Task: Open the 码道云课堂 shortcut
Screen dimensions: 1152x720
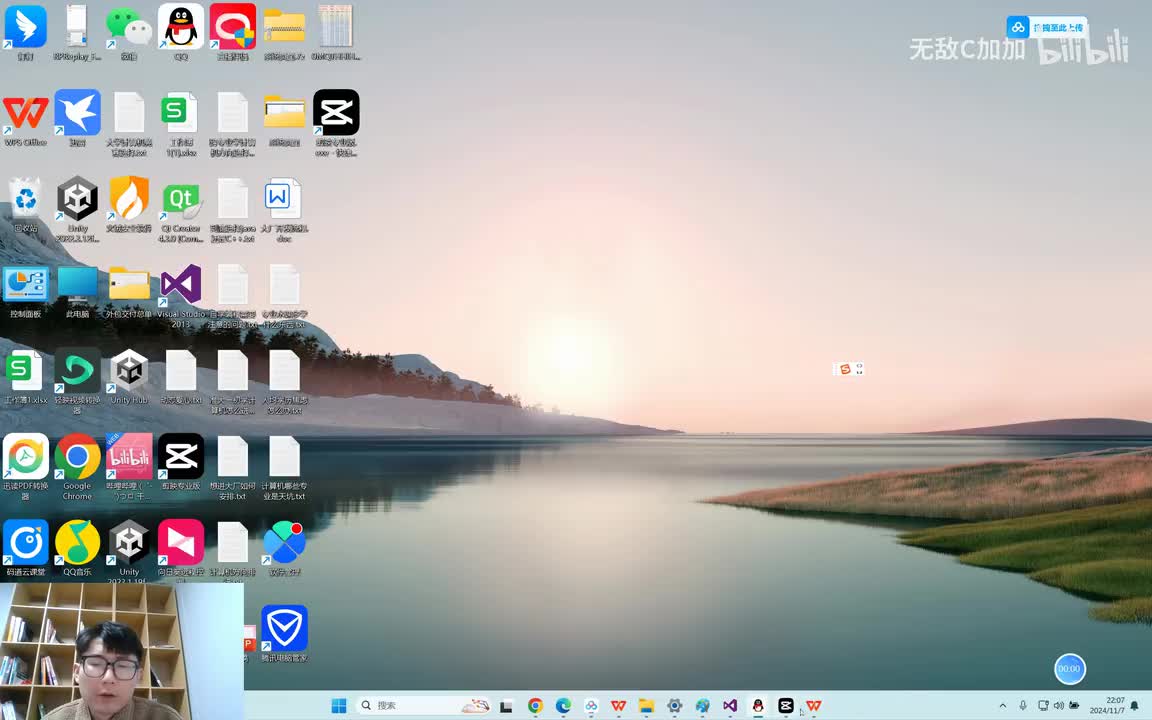Action: [26, 542]
